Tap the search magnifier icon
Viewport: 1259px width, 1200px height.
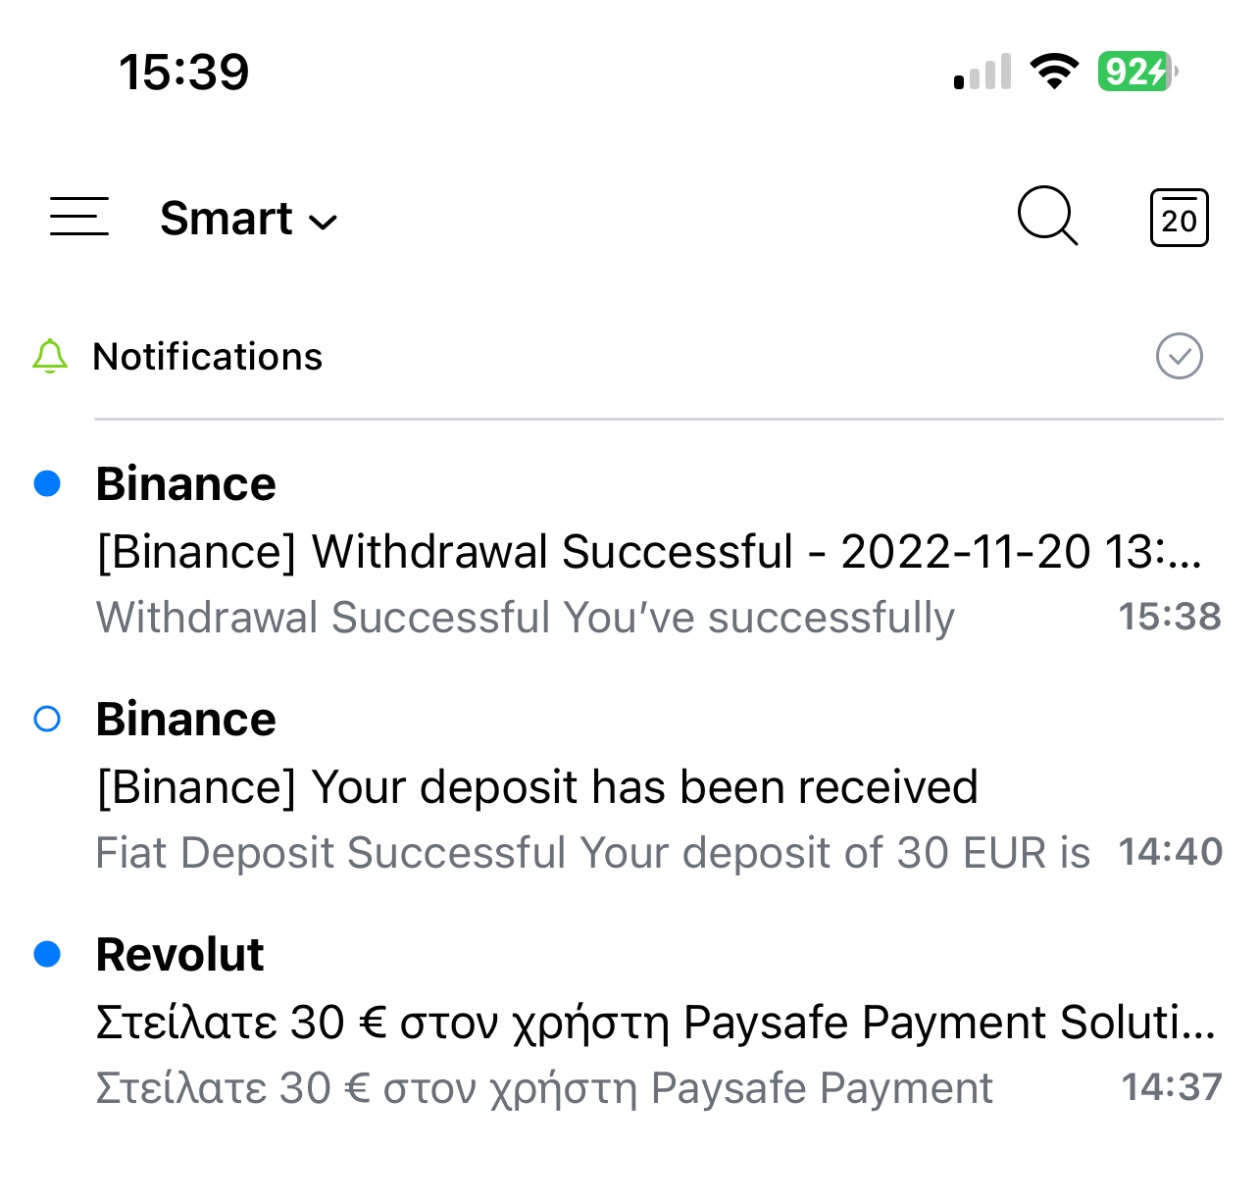click(x=1047, y=215)
